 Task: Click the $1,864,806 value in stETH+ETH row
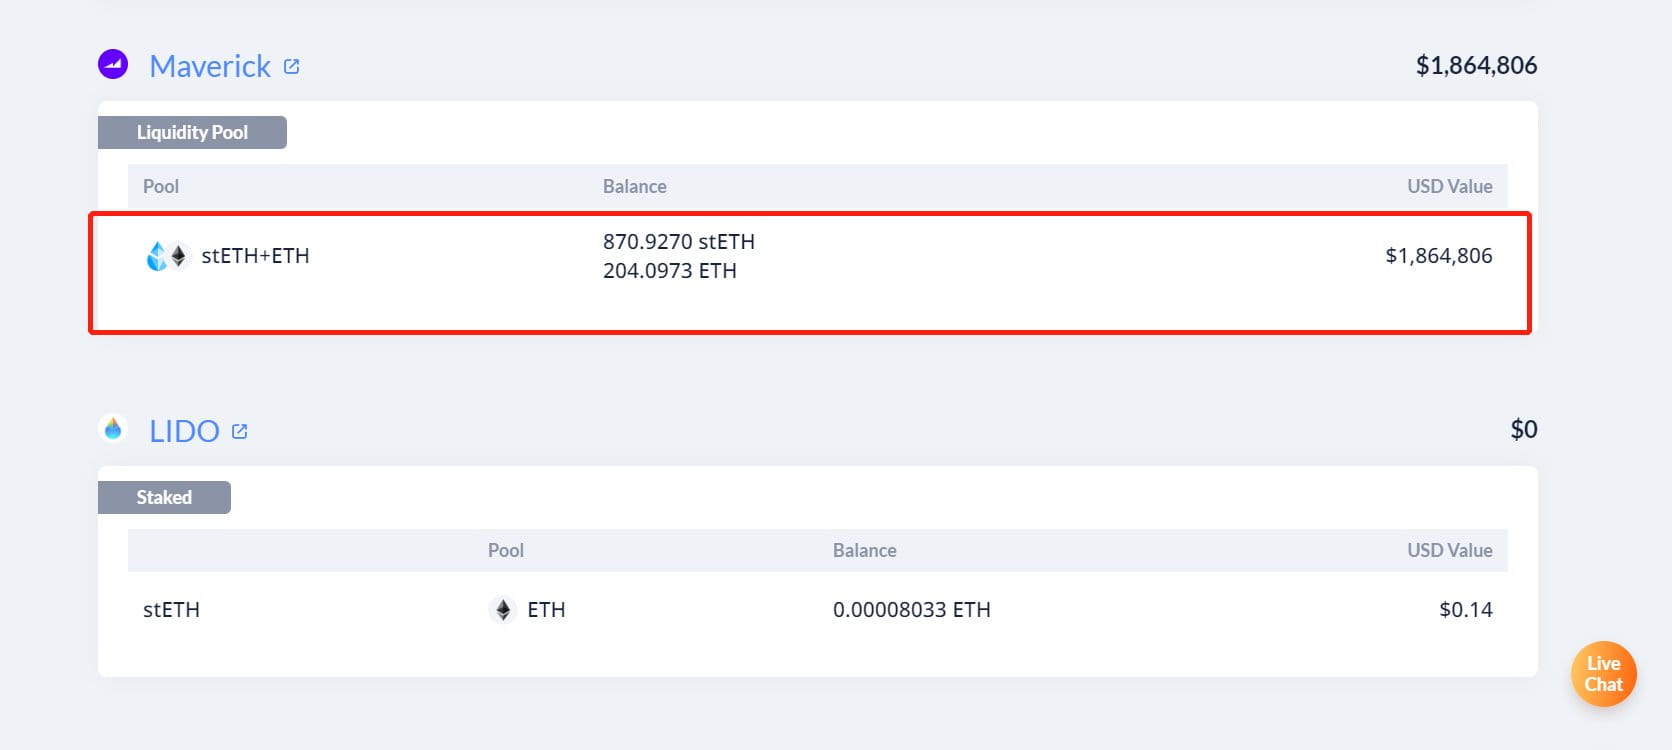tap(1438, 256)
